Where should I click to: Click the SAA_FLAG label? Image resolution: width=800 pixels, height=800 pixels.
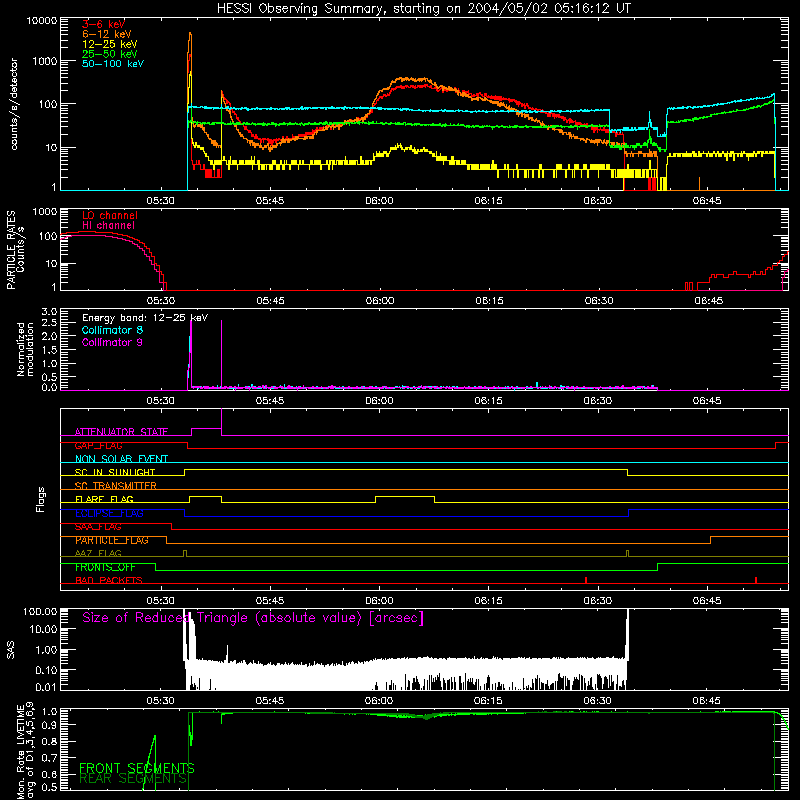98,527
